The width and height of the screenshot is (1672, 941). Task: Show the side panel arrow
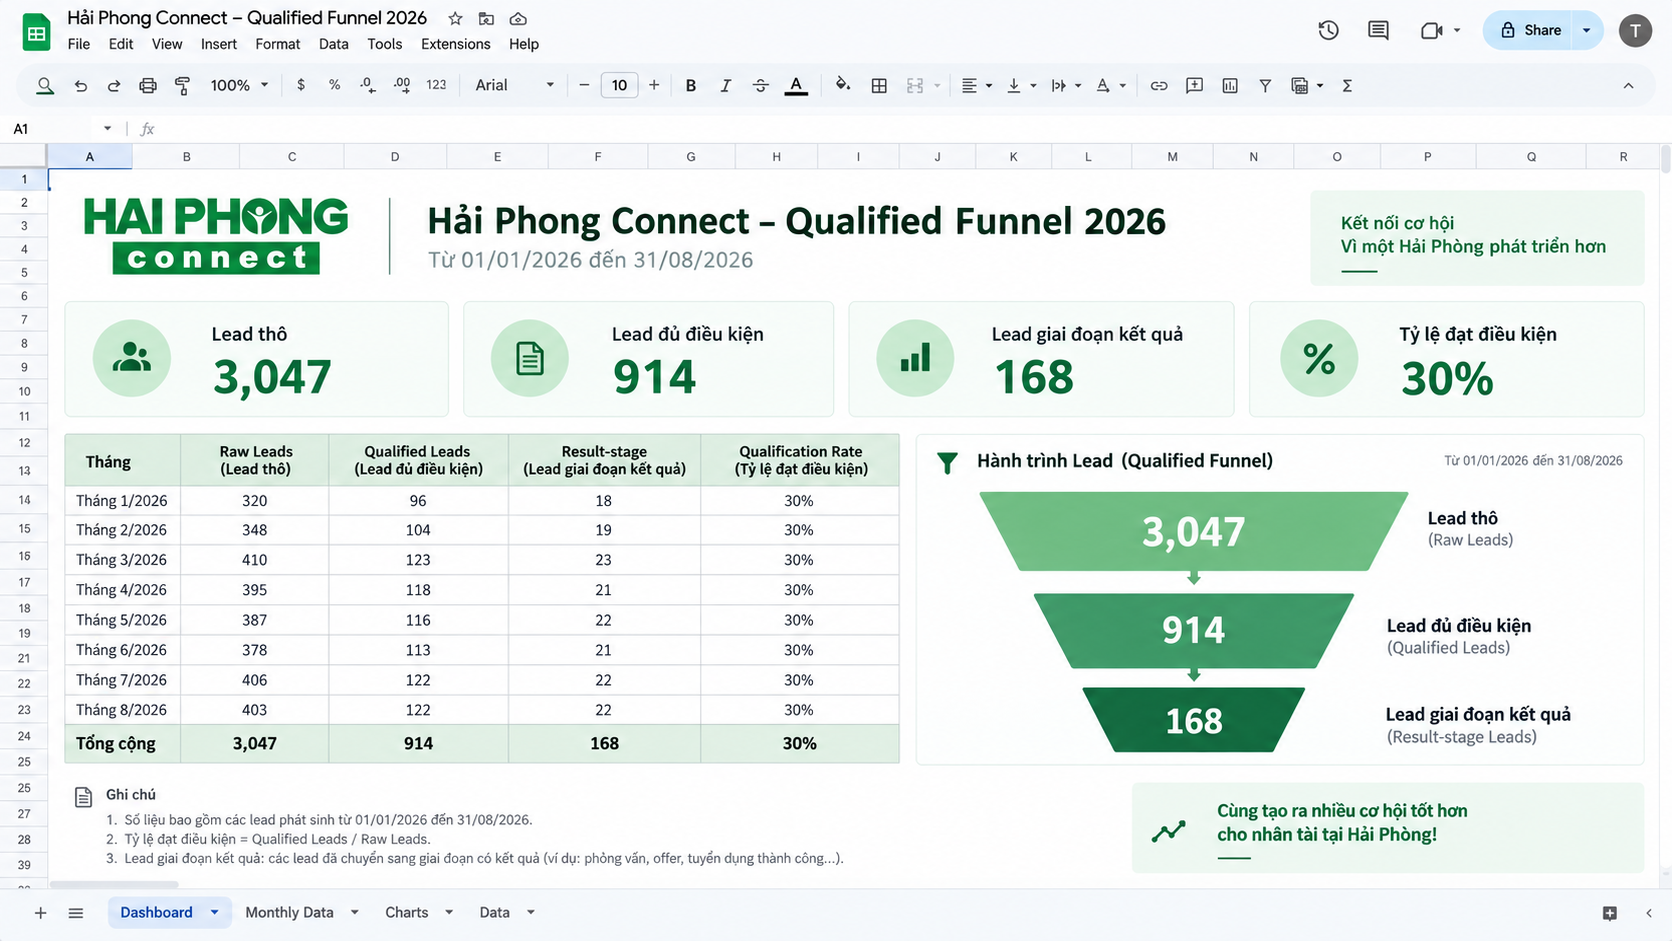tap(1649, 913)
